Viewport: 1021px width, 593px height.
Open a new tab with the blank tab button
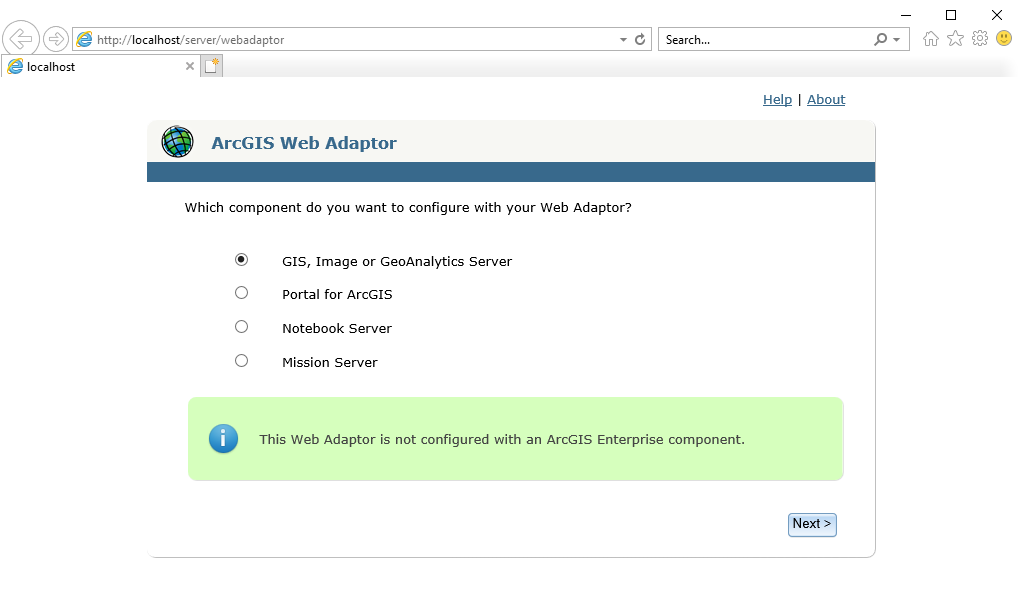click(212, 66)
